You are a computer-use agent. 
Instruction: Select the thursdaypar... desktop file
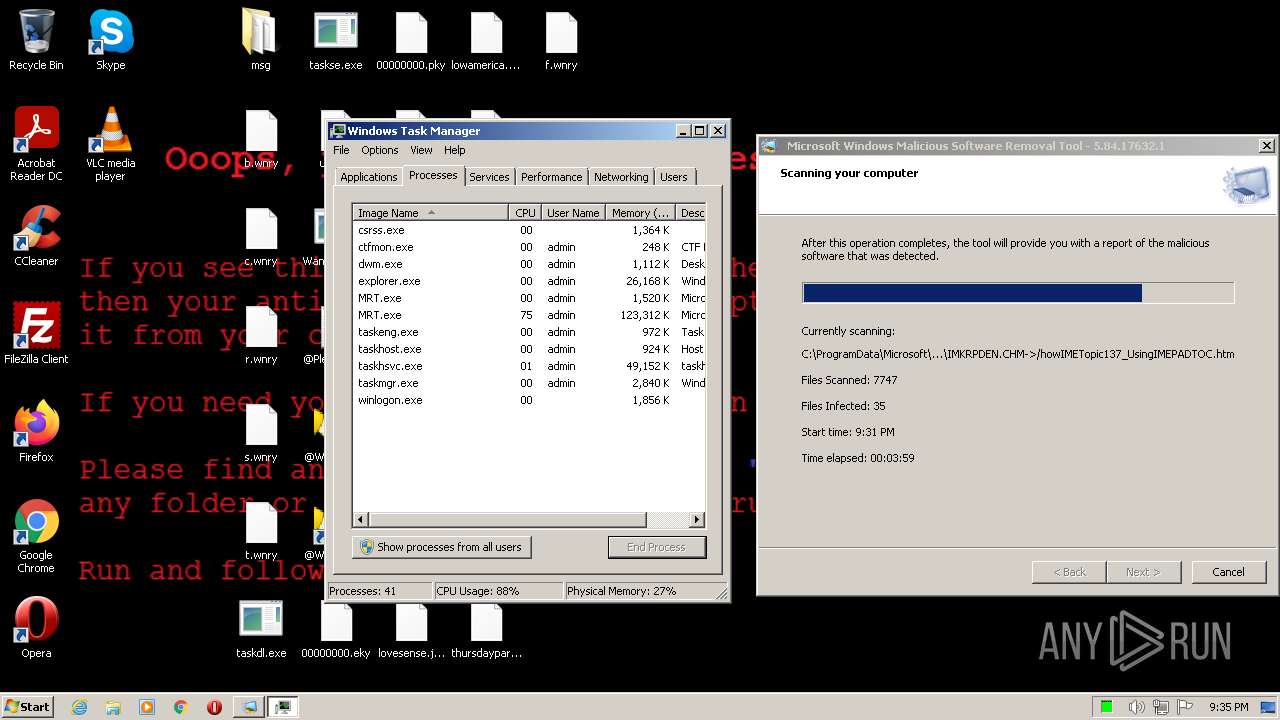point(486,628)
